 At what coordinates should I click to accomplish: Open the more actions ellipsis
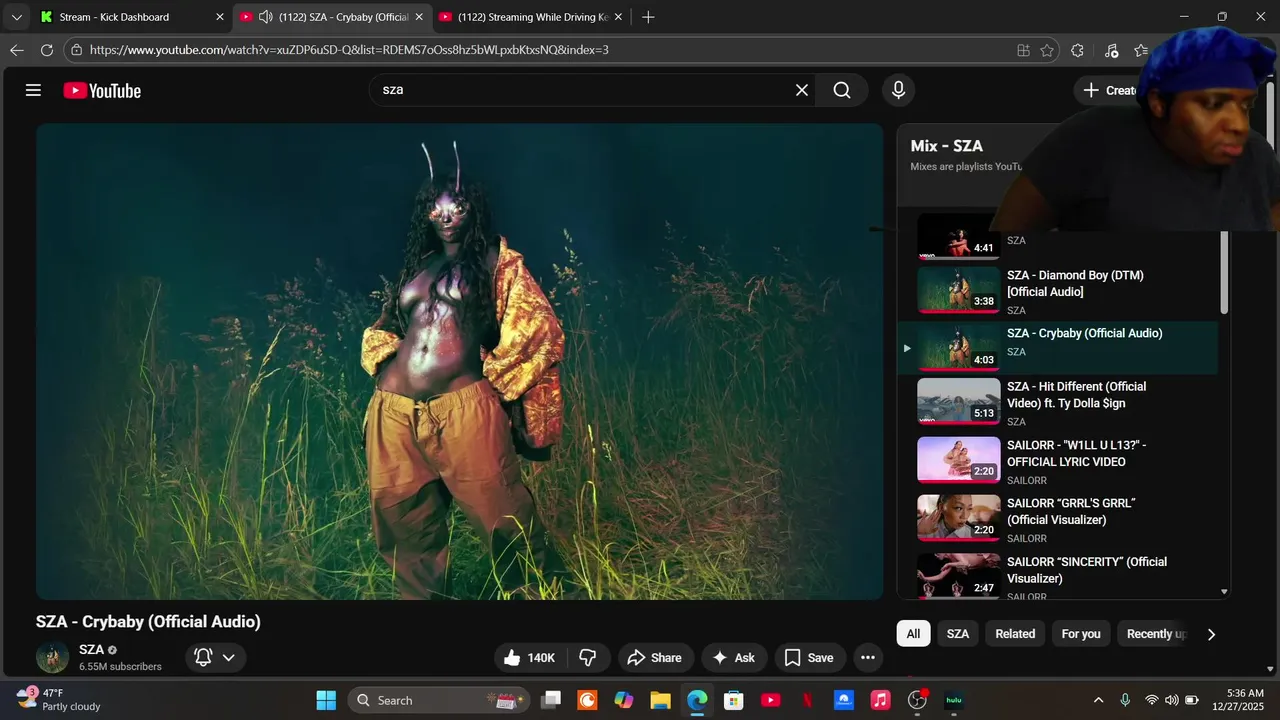pyautogui.click(x=867, y=657)
